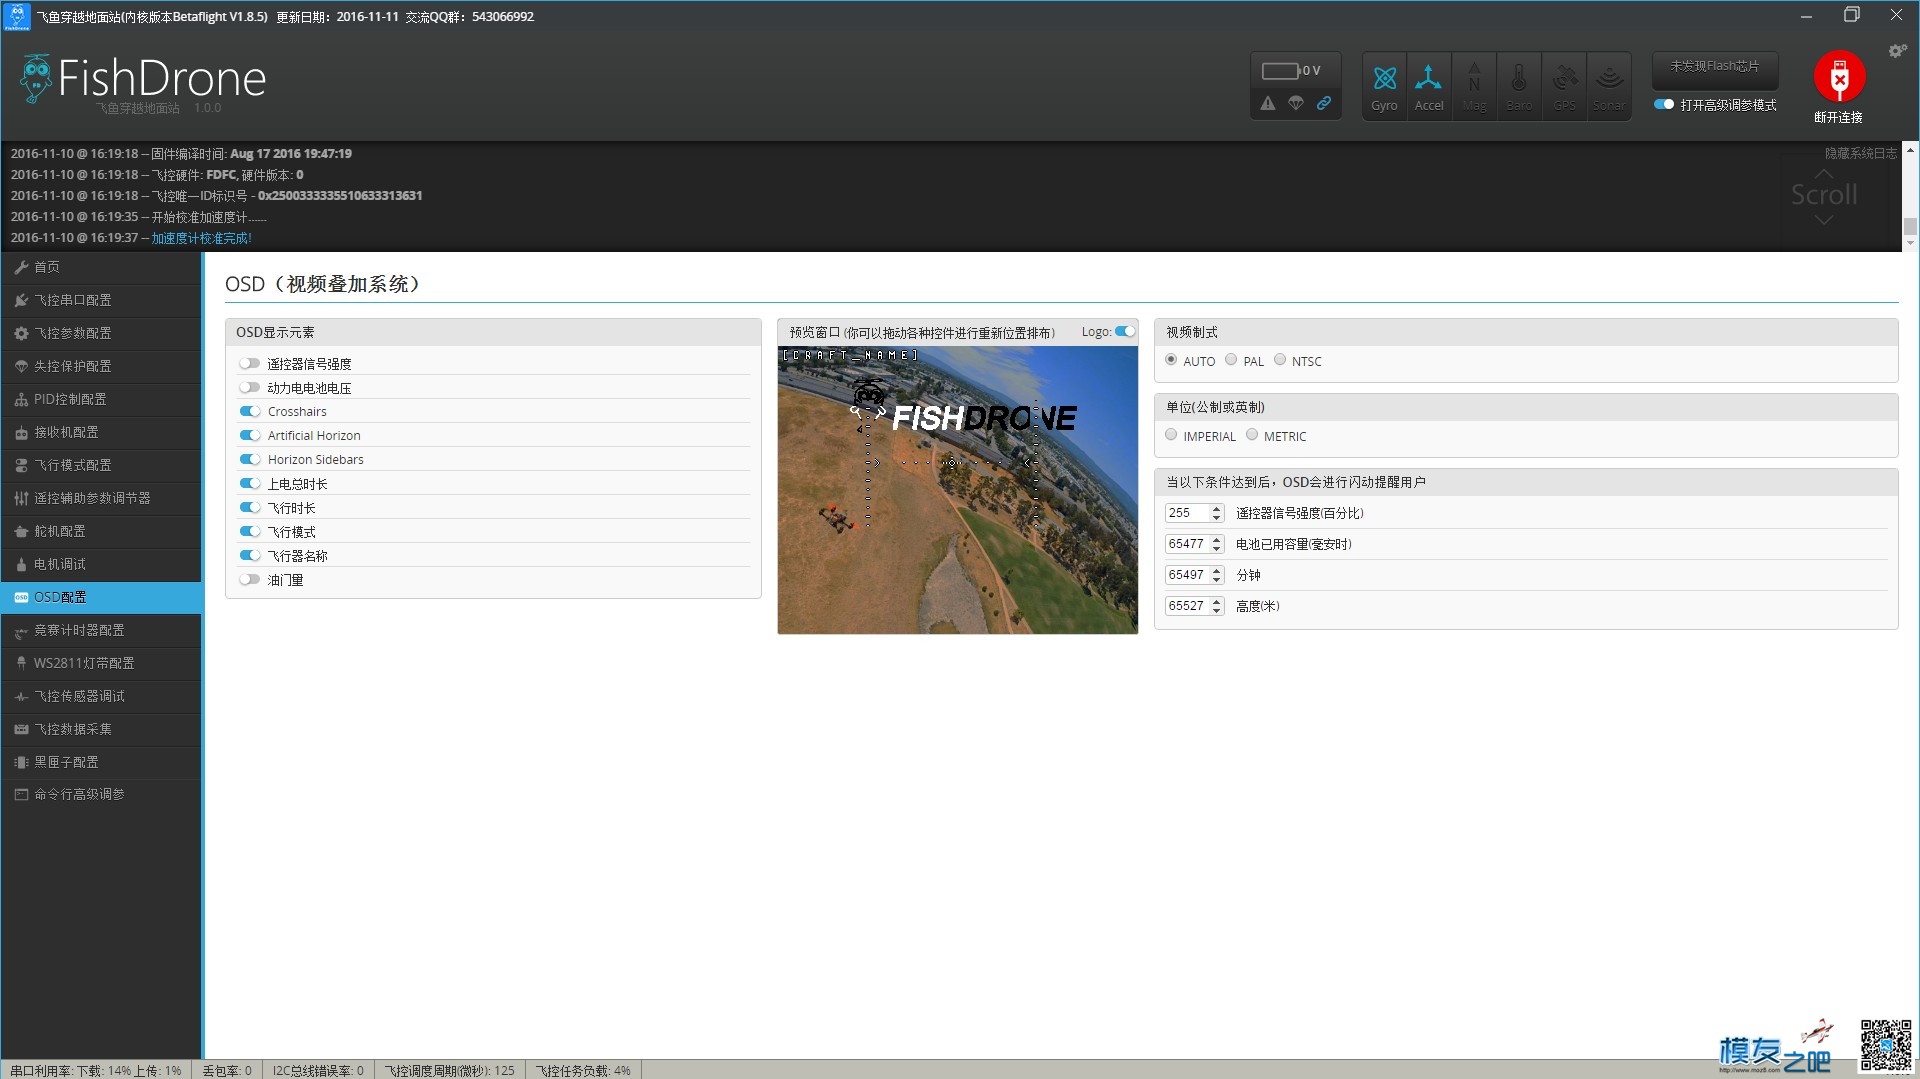This screenshot has height=1079, width=1920.
Task: Decrease 分钟 alarm value stepper
Action: pos(1217,580)
